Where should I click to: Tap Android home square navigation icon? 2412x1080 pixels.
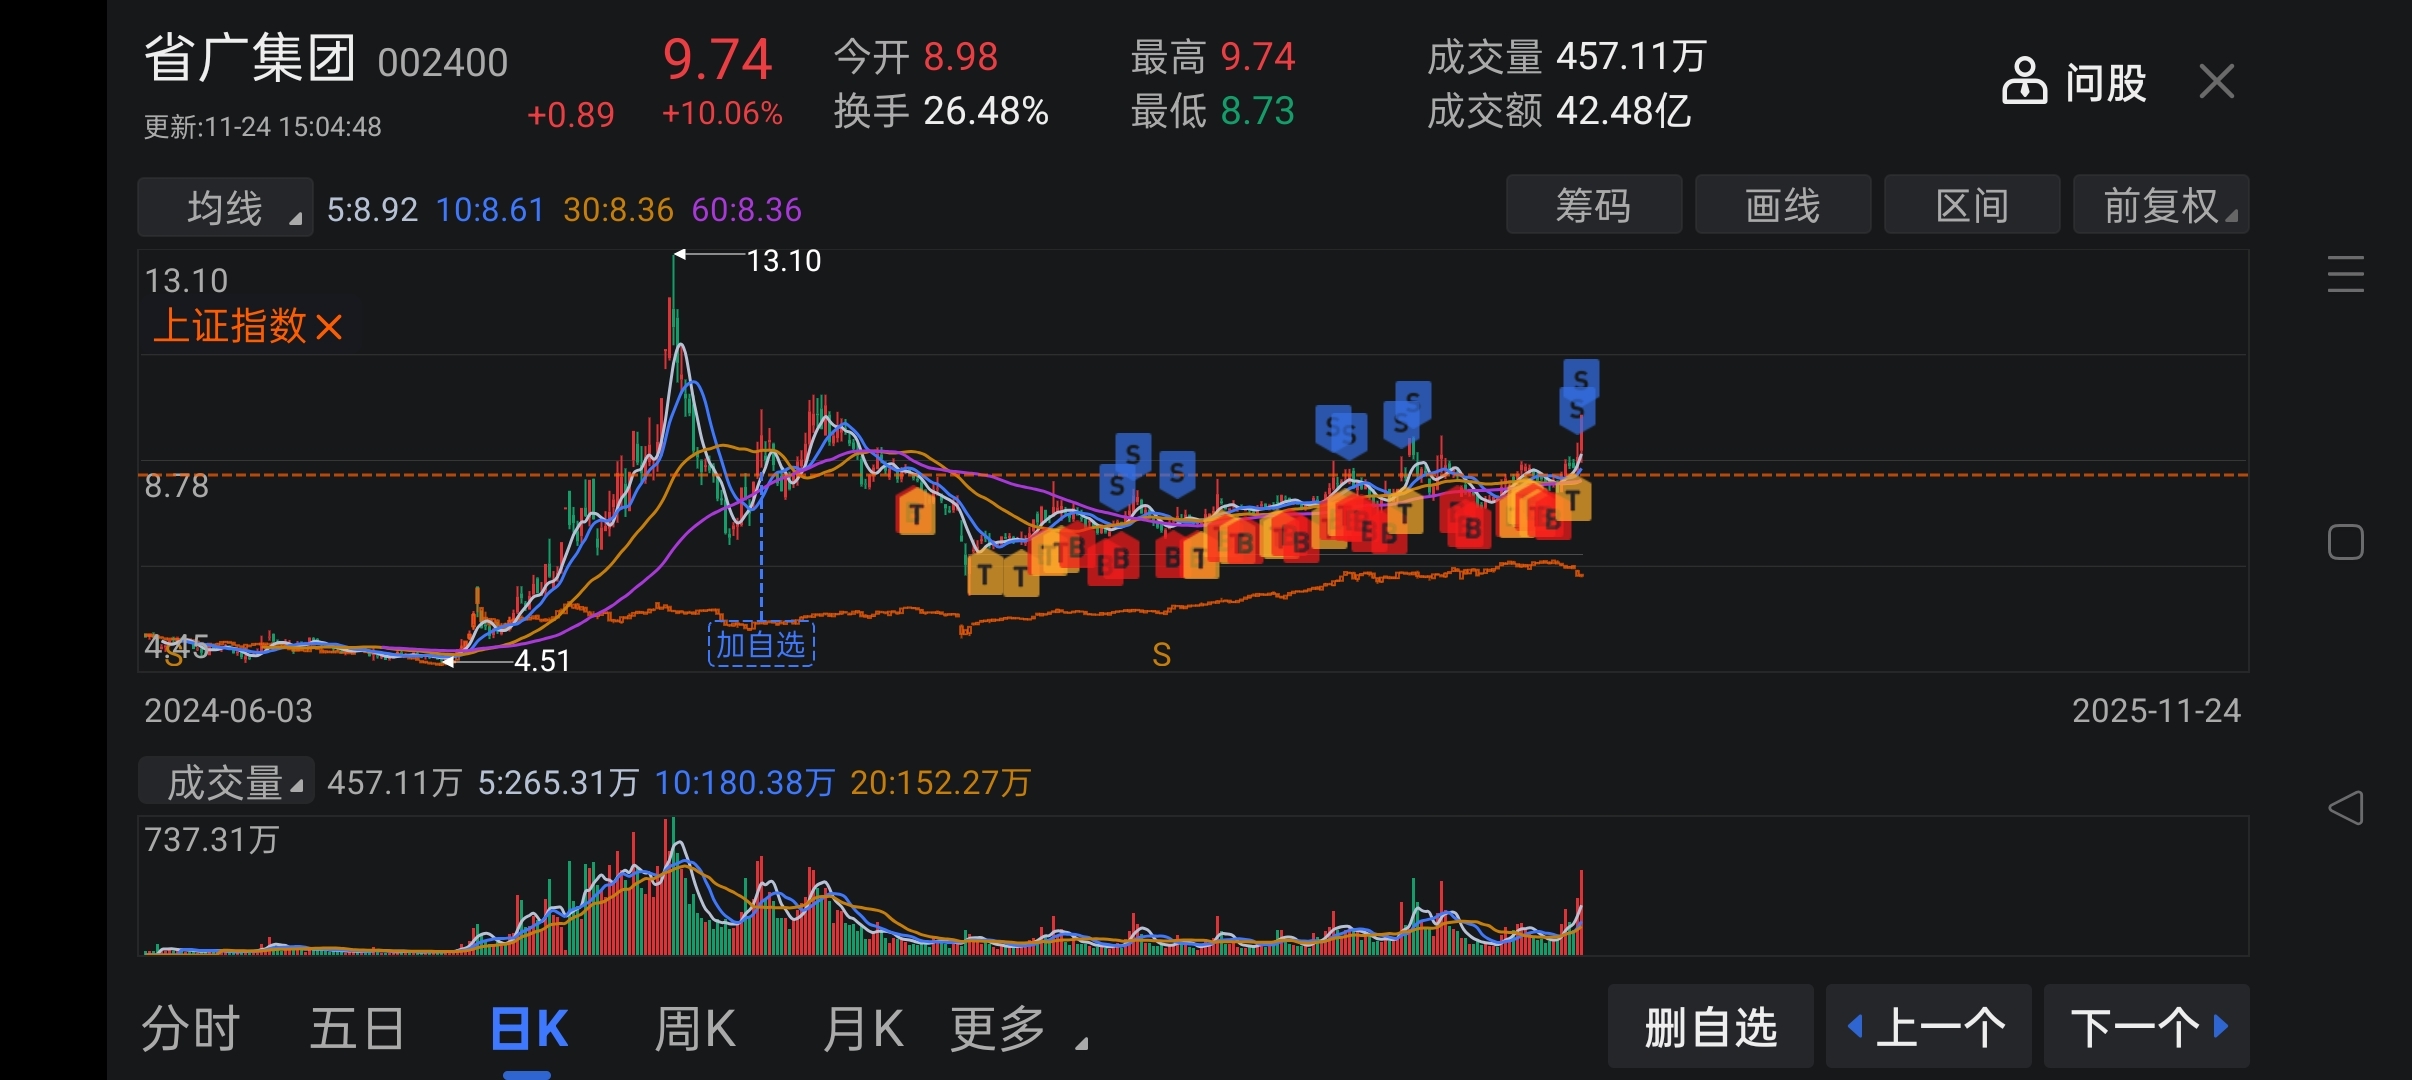(2345, 542)
